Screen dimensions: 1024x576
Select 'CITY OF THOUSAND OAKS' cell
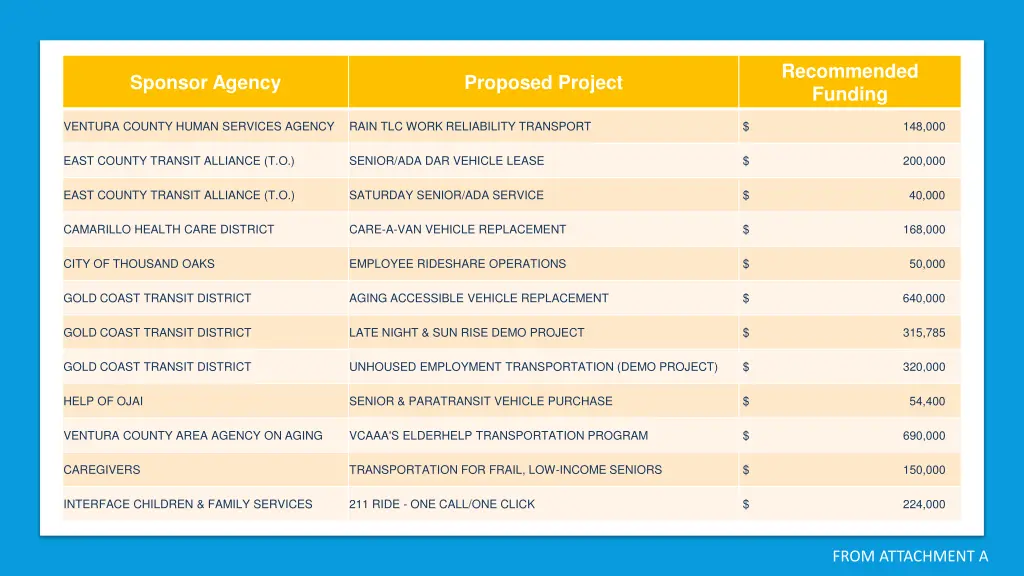[x=205, y=264]
